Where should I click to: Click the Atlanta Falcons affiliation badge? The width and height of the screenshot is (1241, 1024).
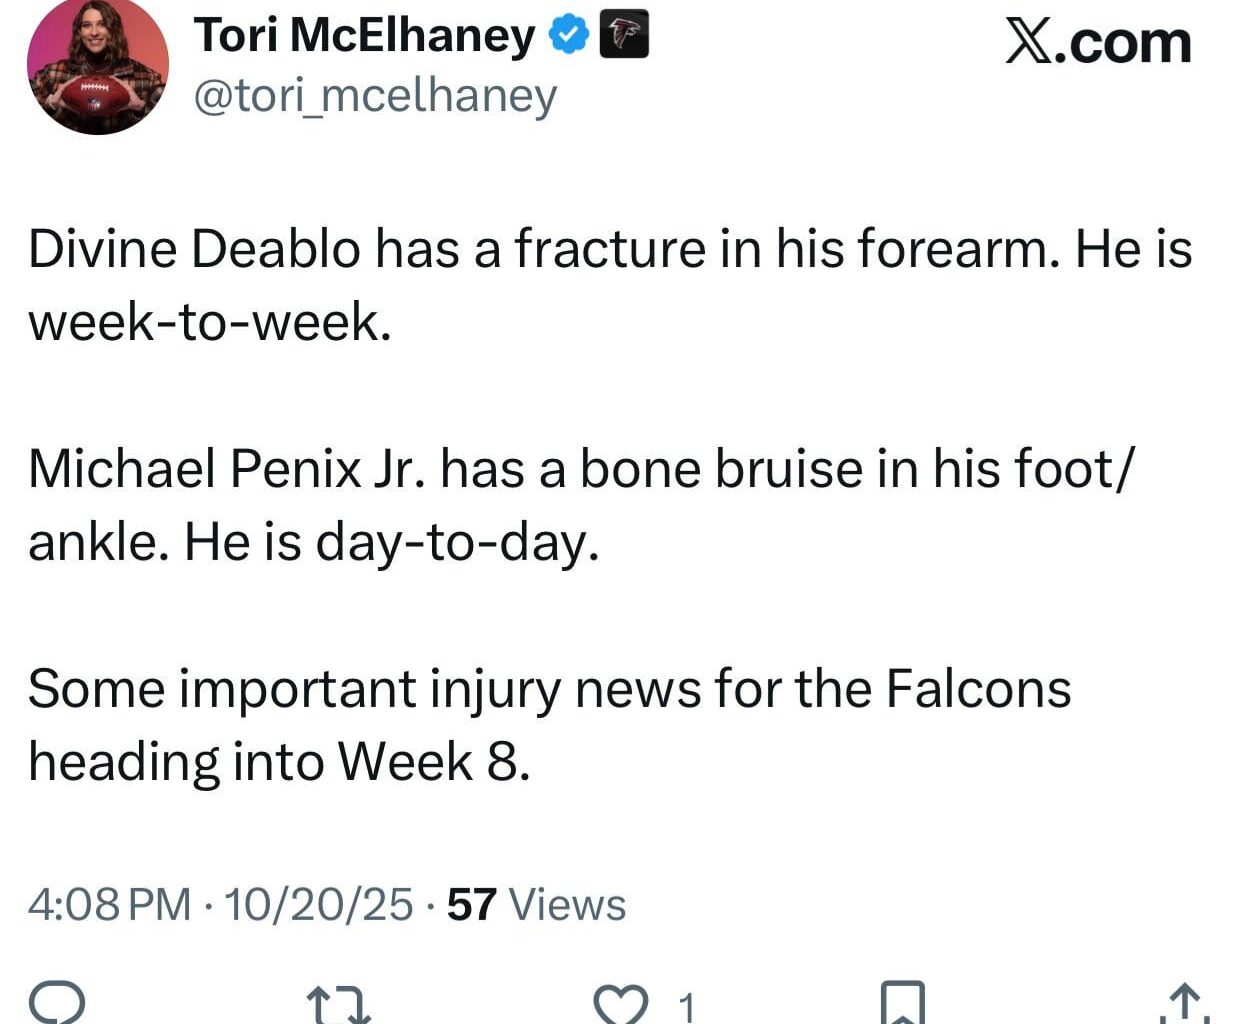(x=622, y=33)
